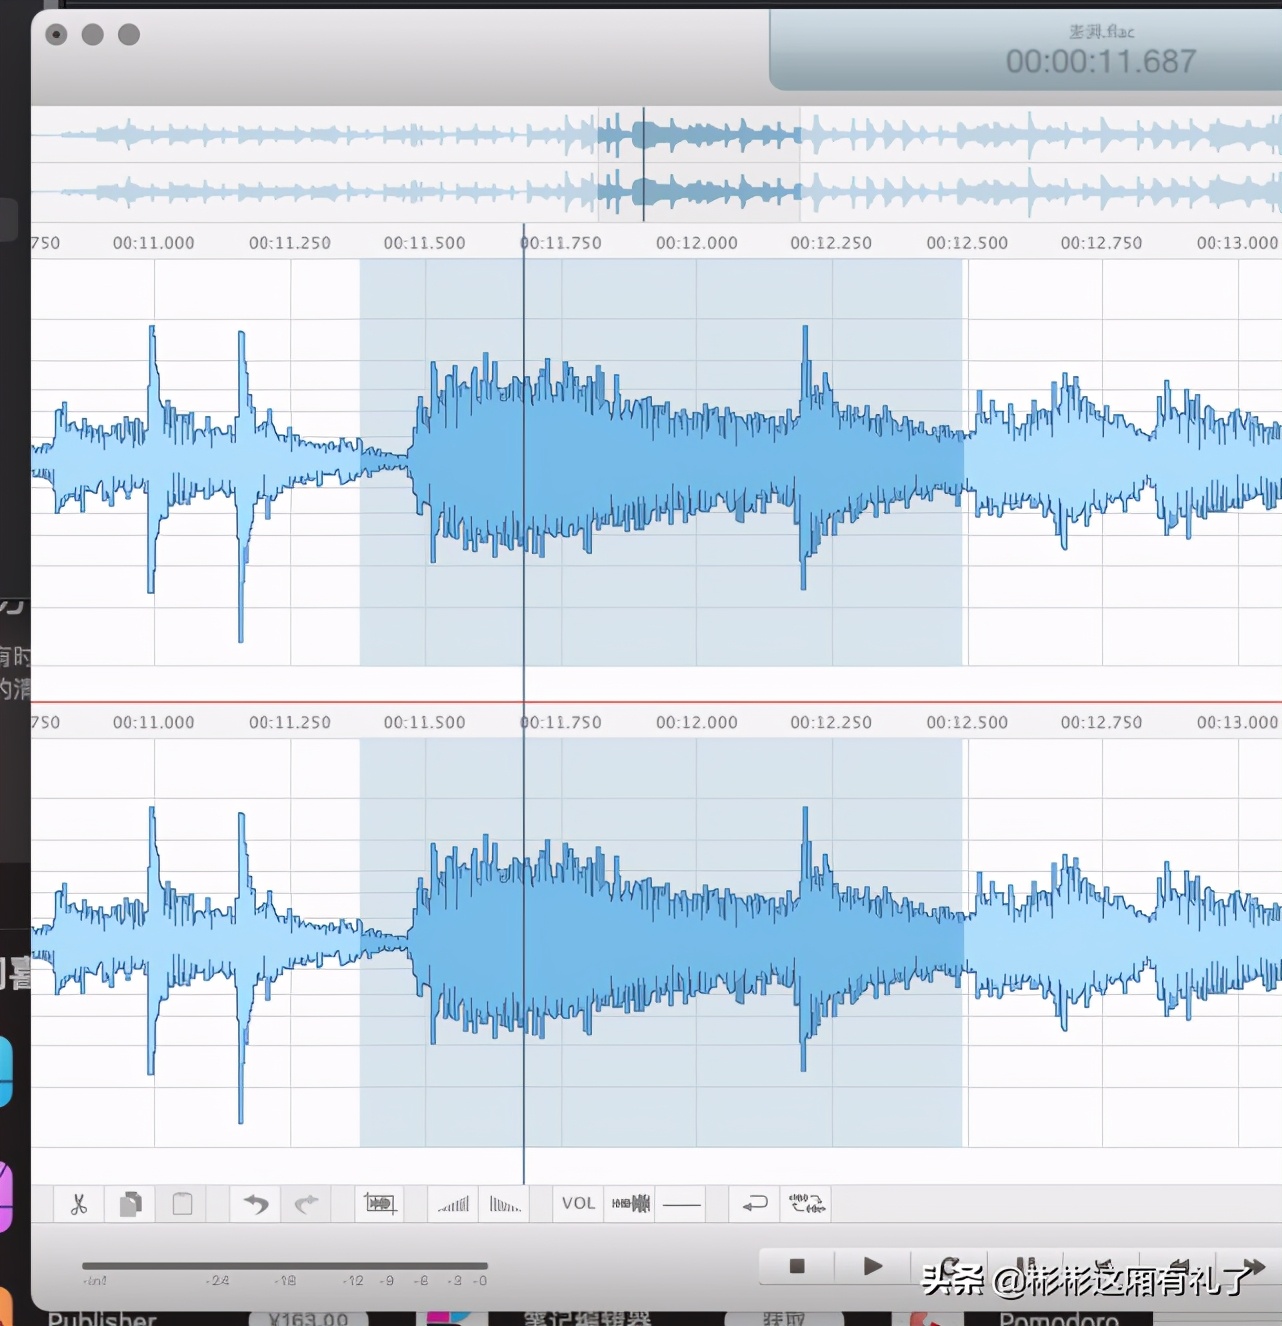Click the highlighted region in overview waveform

699,164
